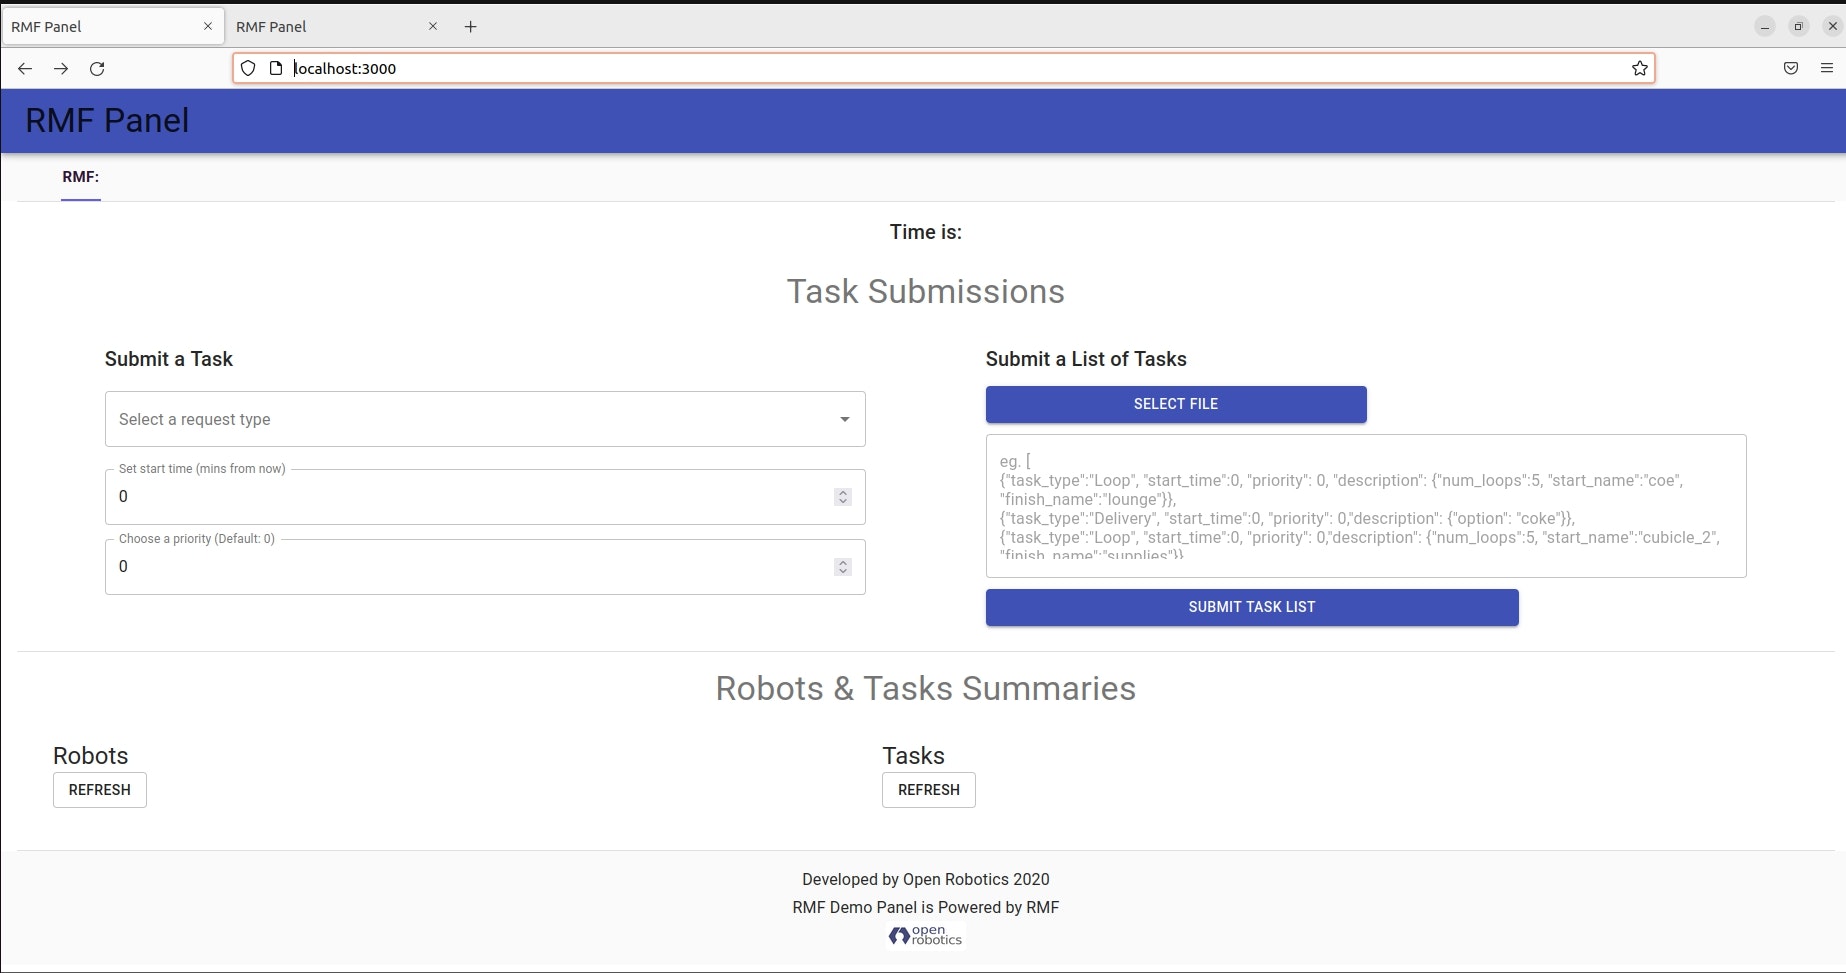1846x973 pixels.
Task: Go back with the browser back arrow
Action: click(x=25, y=68)
